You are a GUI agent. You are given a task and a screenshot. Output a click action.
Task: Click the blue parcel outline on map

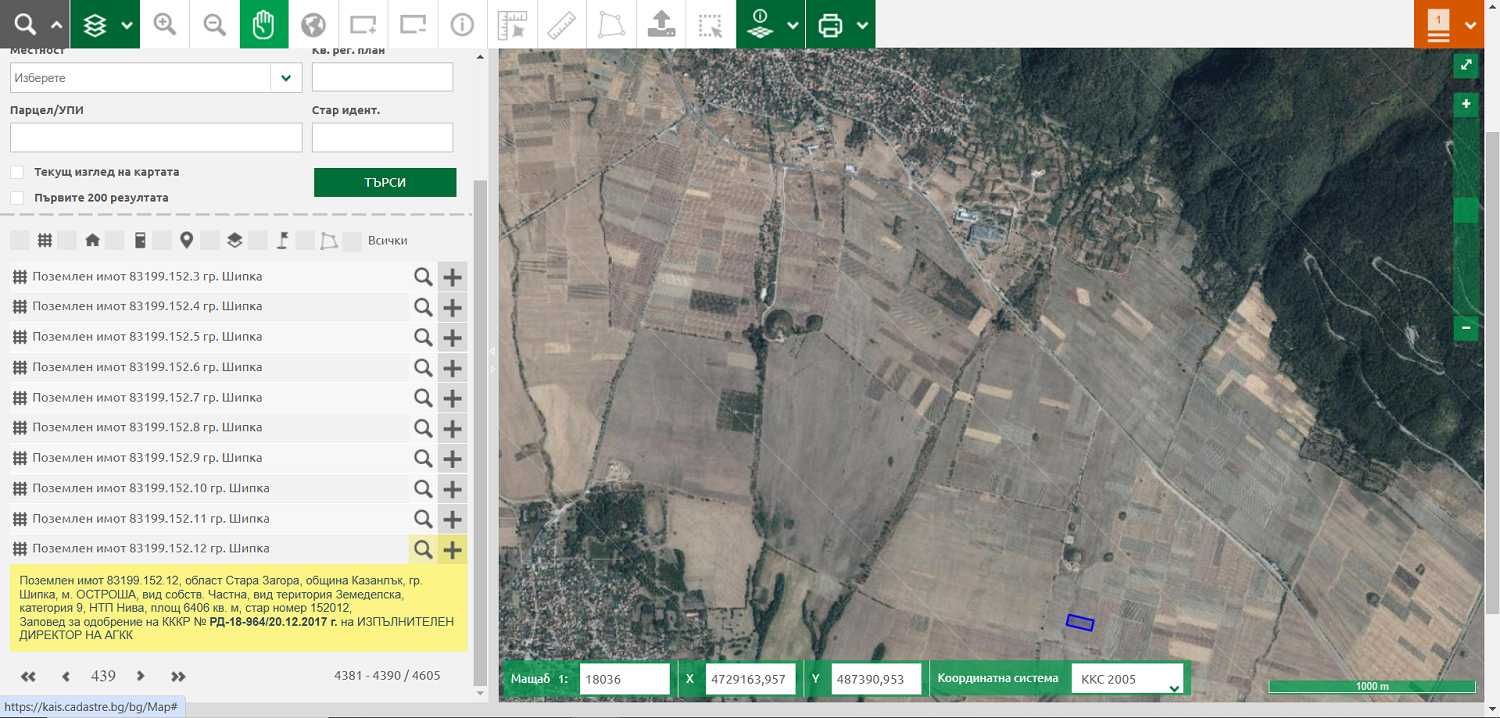[1080, 622]
